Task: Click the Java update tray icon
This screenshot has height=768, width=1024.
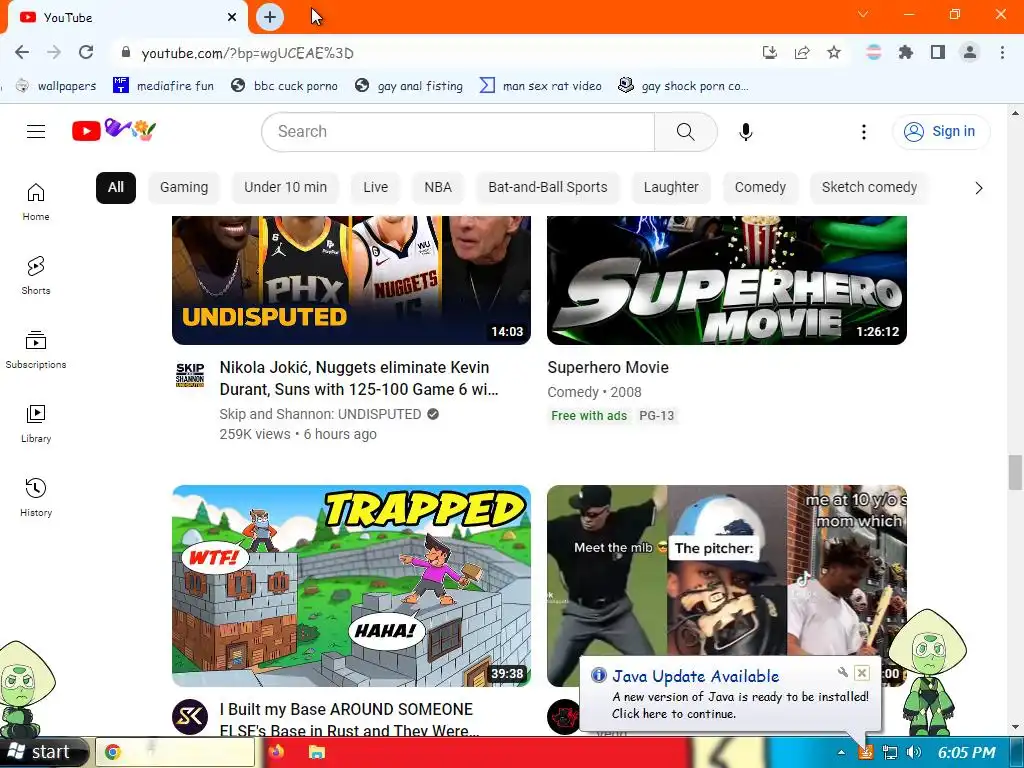Action: click(x=865, y=752)
